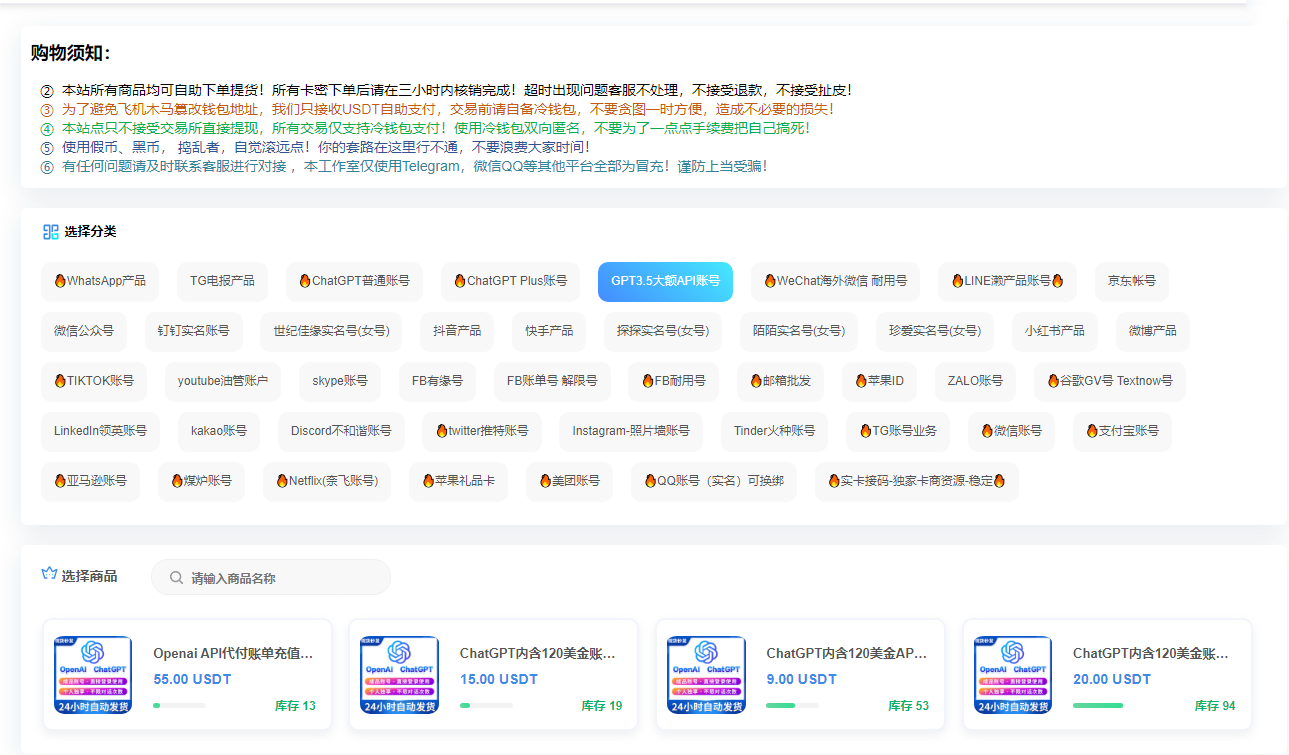Select the TG账号业务 category
The width and height of the screenshot is (1289, 755).
coord(898,432)
